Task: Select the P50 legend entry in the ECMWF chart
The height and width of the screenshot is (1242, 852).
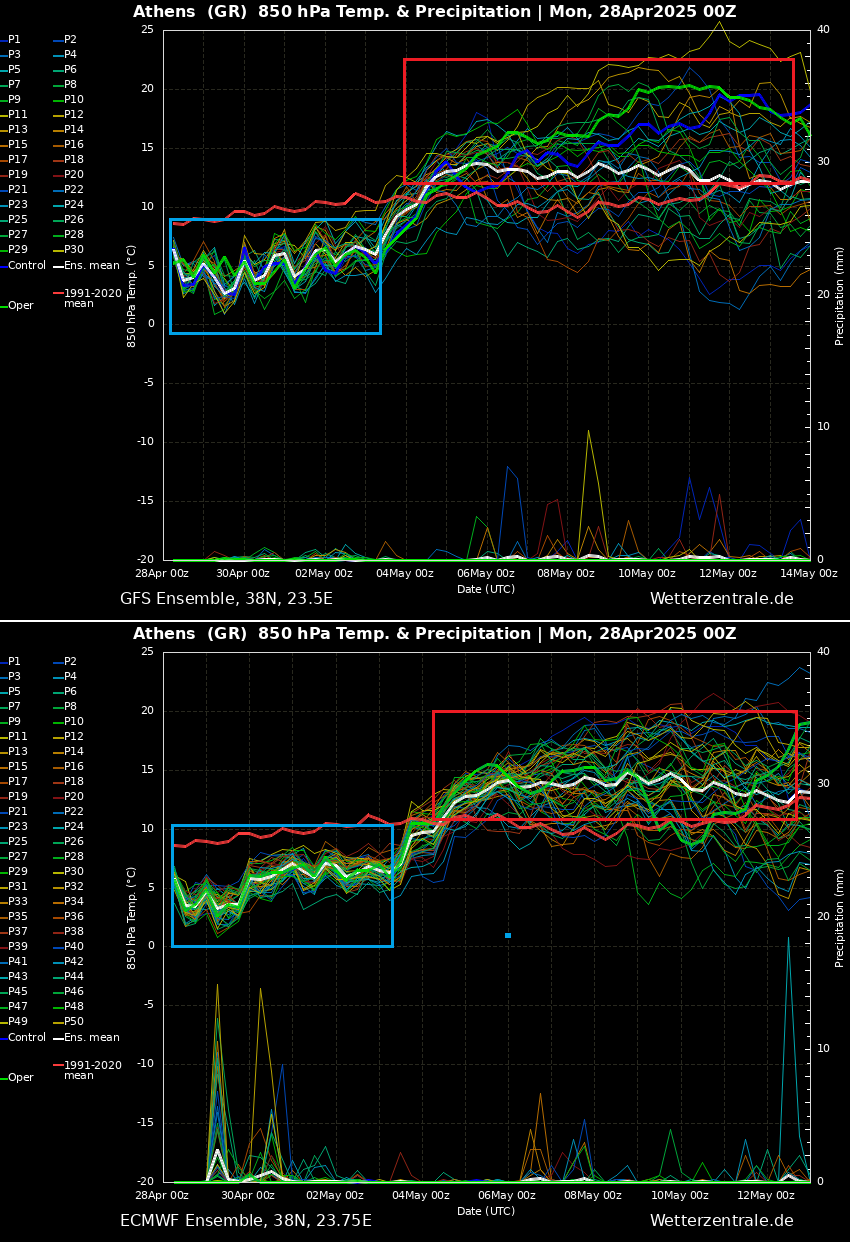Action: (74, 1022)
